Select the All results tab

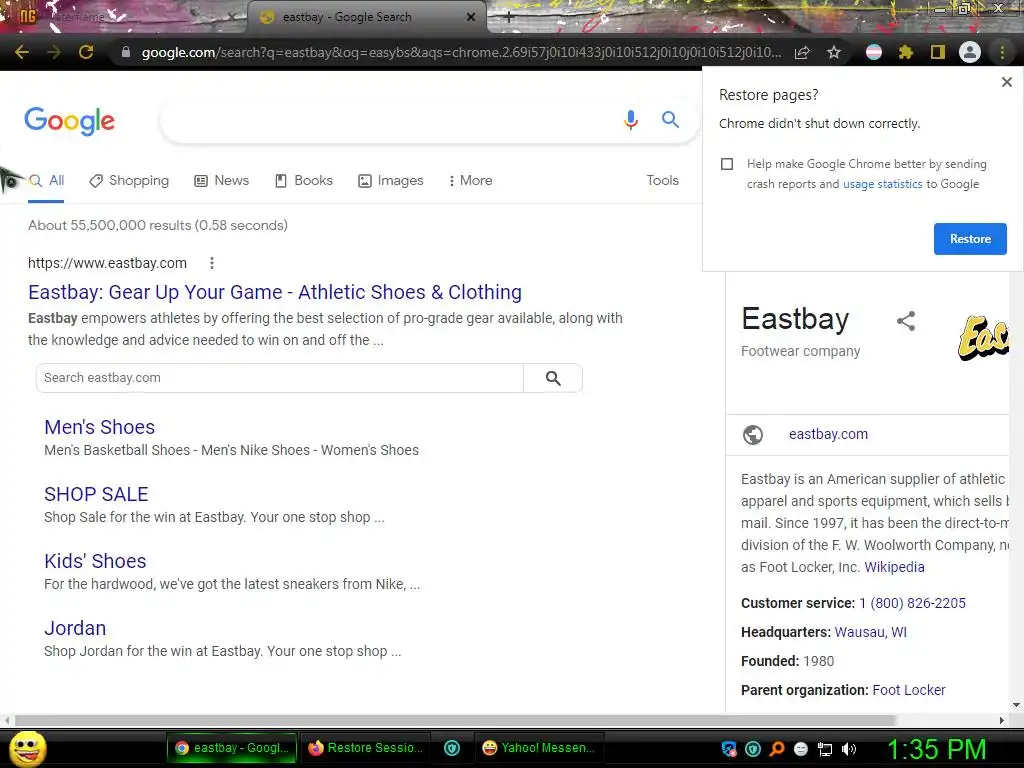(x=46, y=181)
